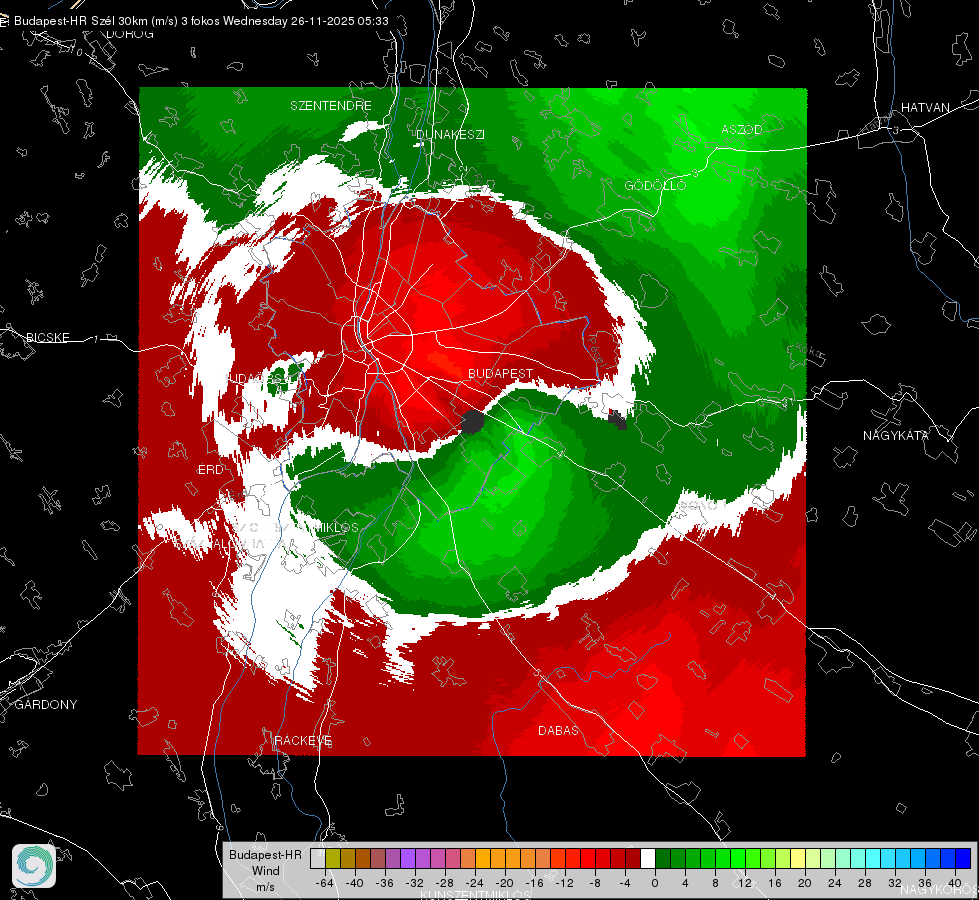Click the ASZOD label

[742, 129]
